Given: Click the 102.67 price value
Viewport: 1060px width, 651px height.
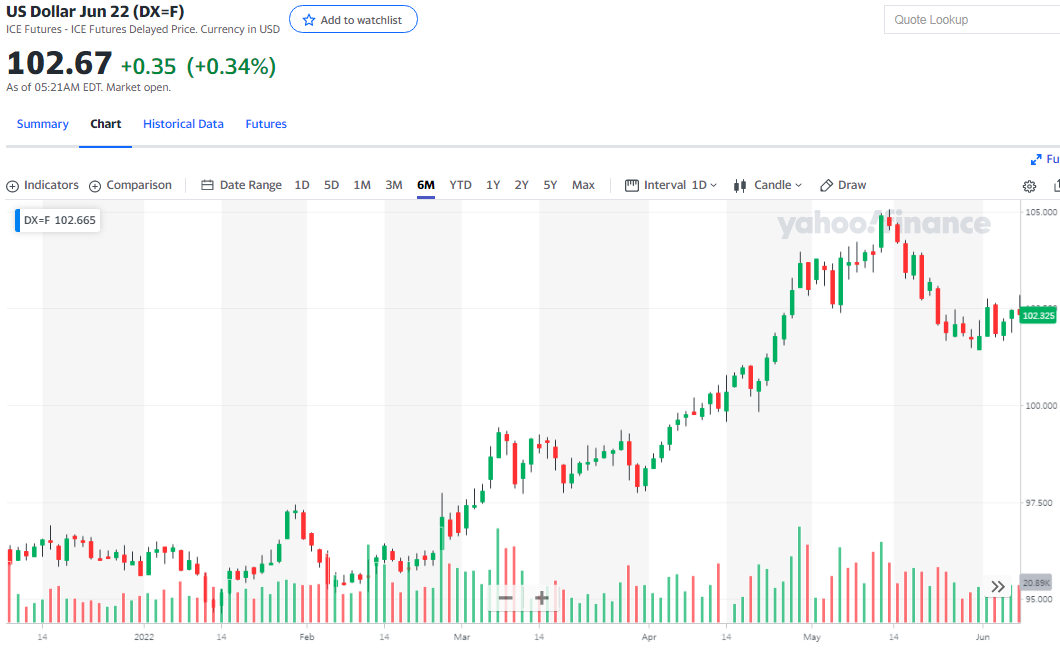Looking at the screenshot, I should [x=59, y=64].
